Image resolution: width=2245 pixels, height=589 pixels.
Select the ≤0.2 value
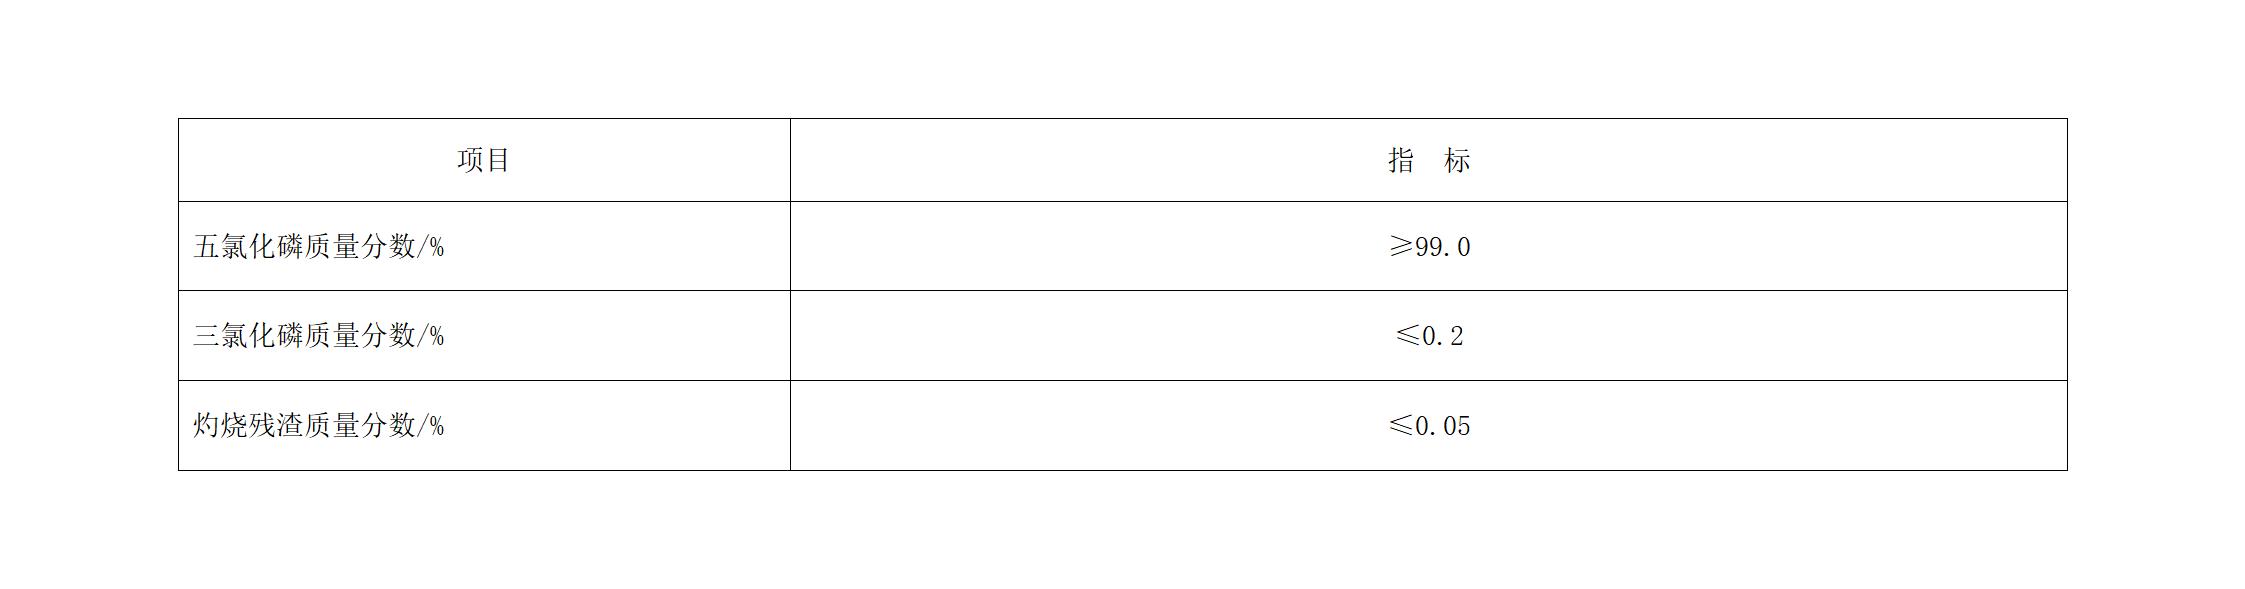[x=1429, y=336]
